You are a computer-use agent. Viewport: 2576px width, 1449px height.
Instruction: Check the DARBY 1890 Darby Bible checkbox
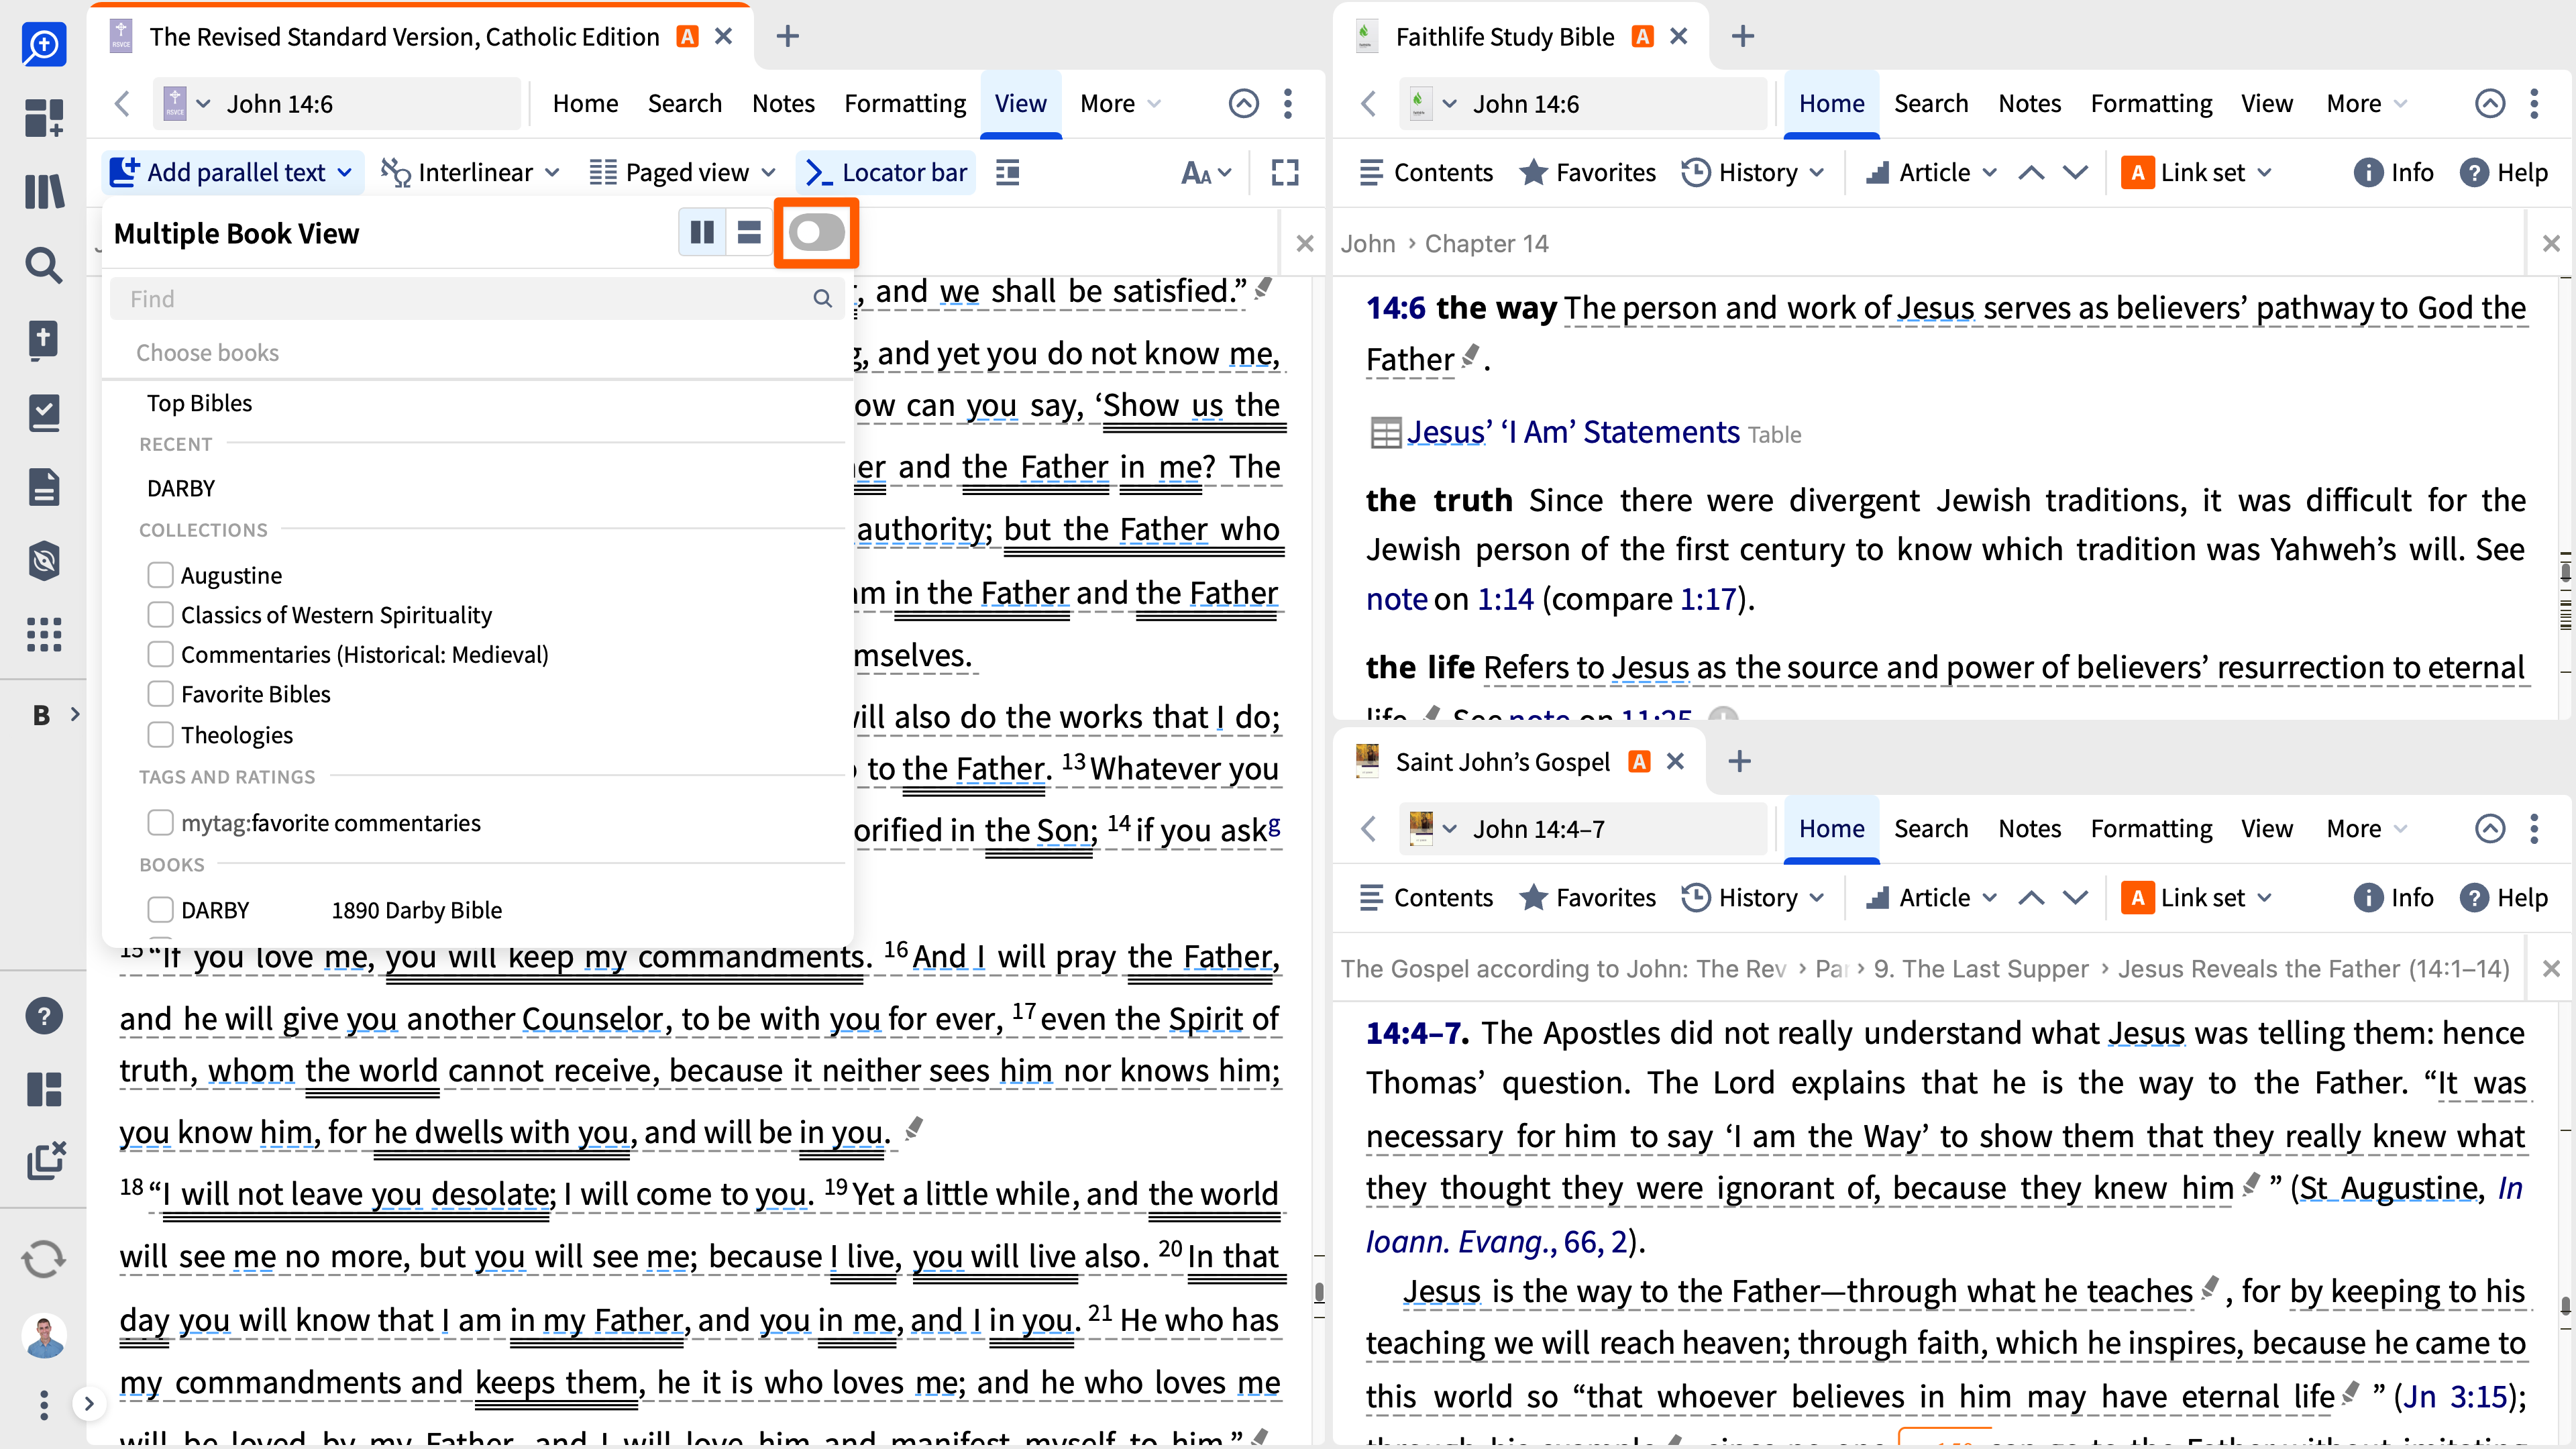click(x=160, y=910)
